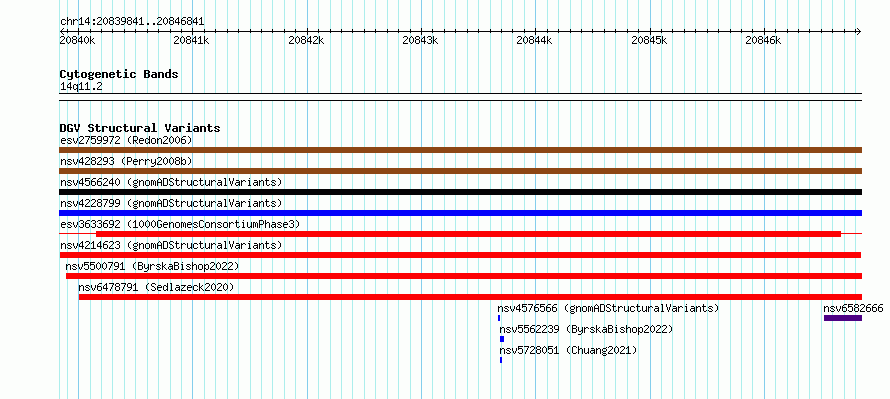The image size is (890, 399).
Task: Click the chr14:20839841..20846841 position label
Action: pos(132,22)
